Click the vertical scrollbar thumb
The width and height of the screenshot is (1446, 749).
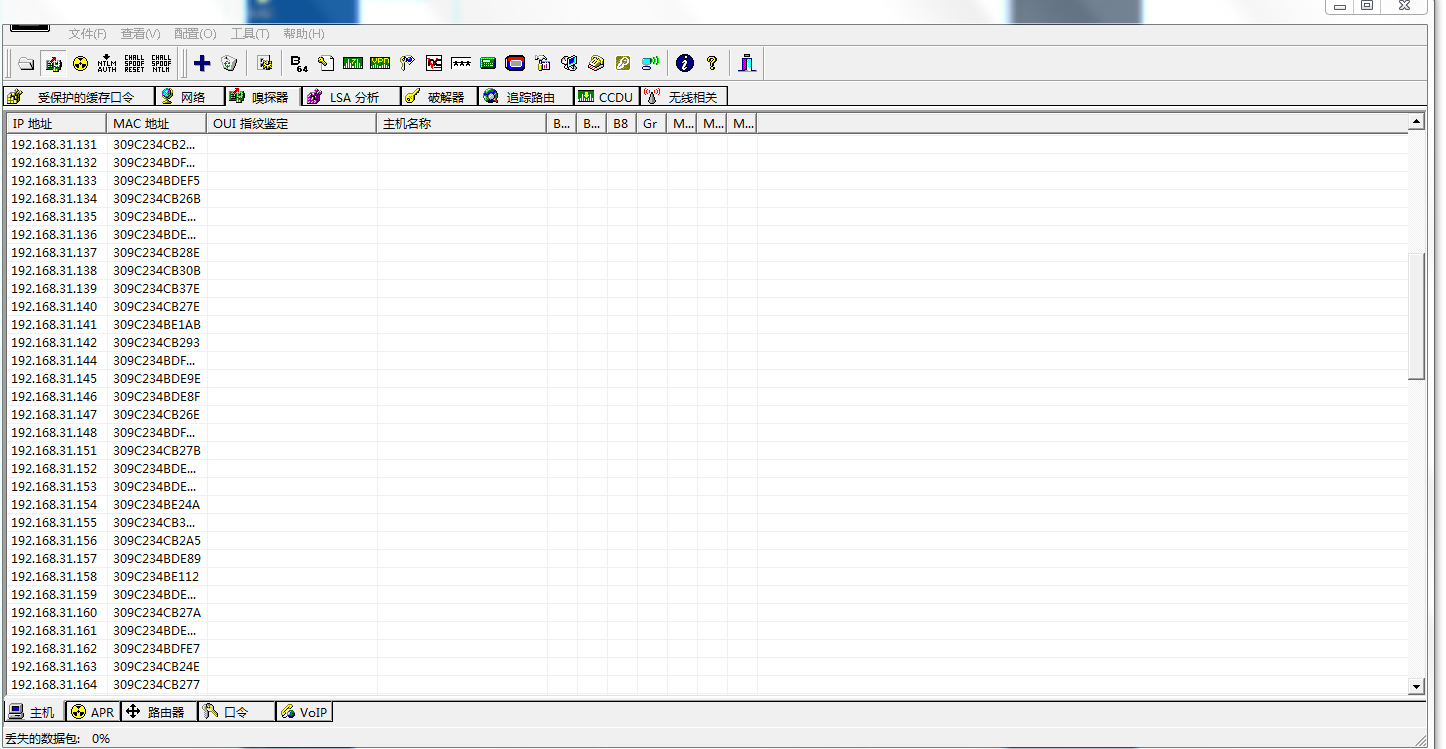click(1416, 316)
